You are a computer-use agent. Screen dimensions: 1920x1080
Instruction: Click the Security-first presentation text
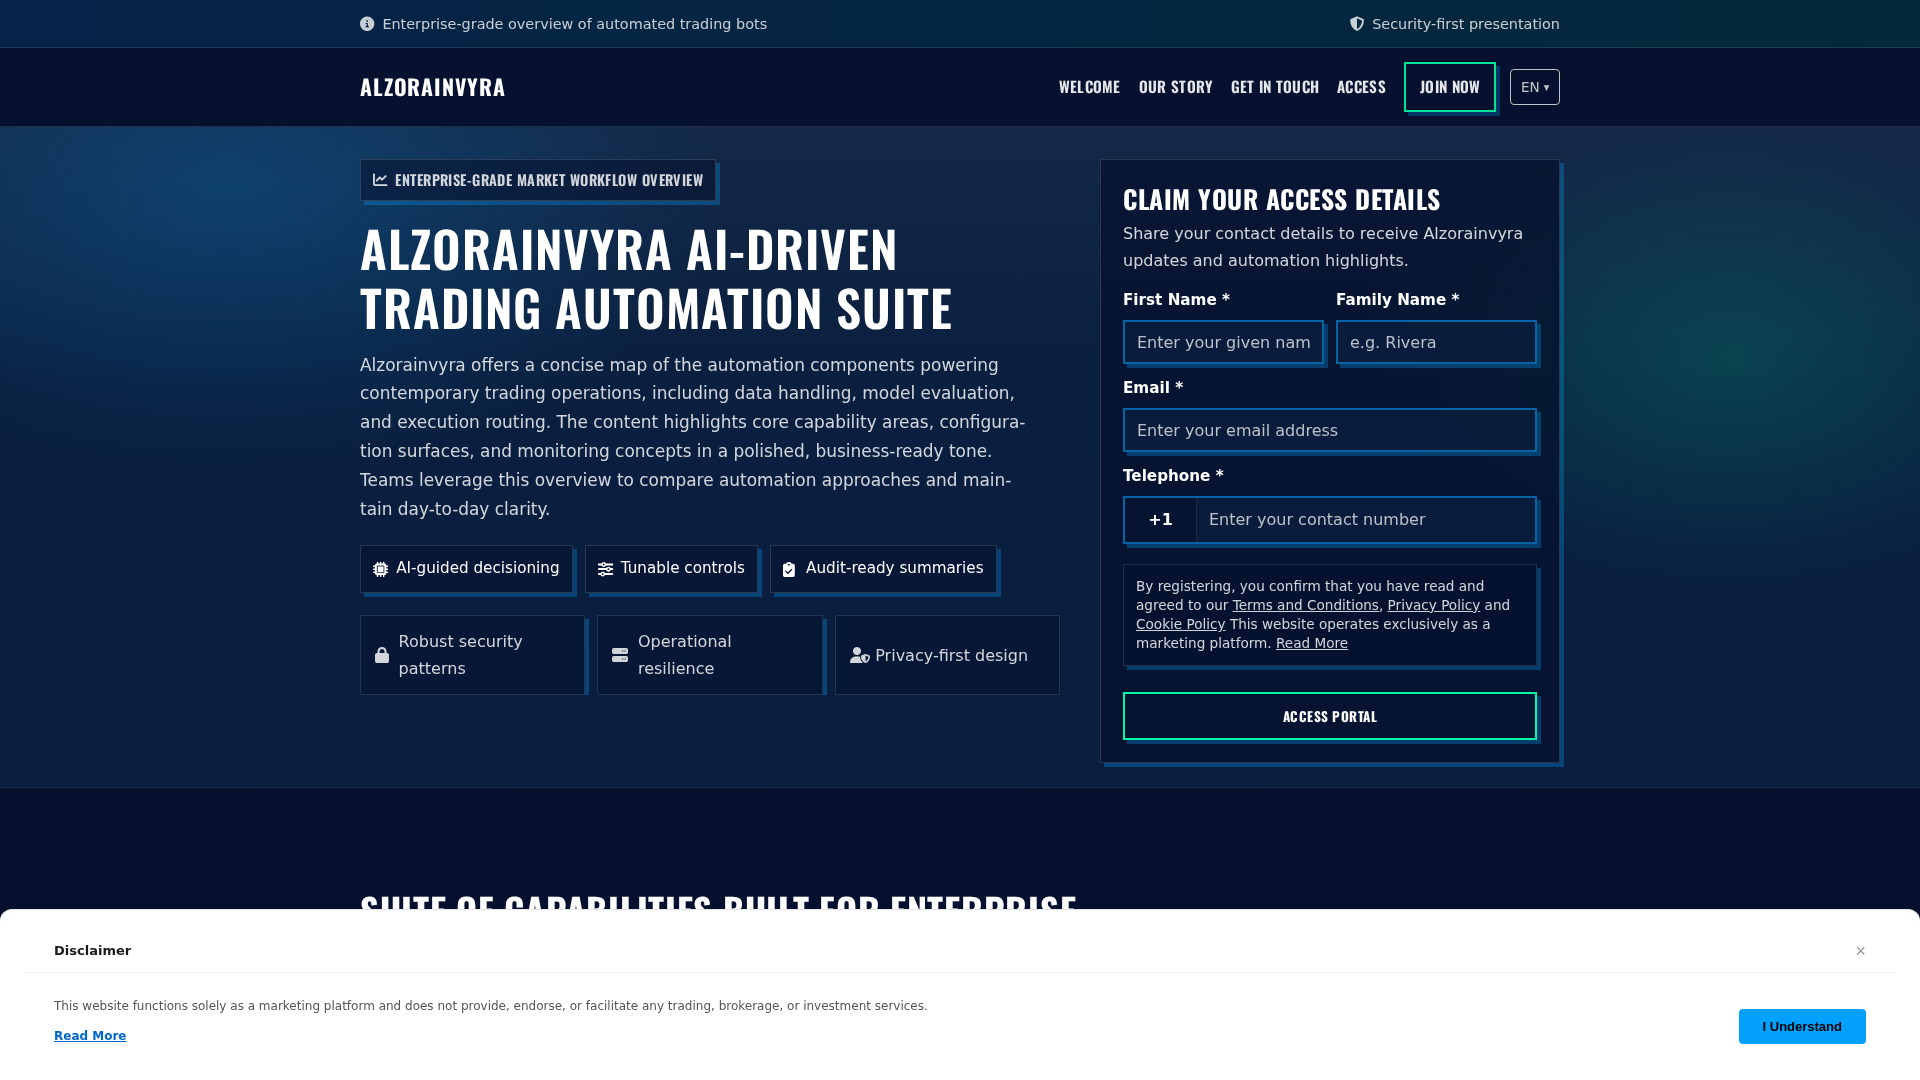[1465, 24]
